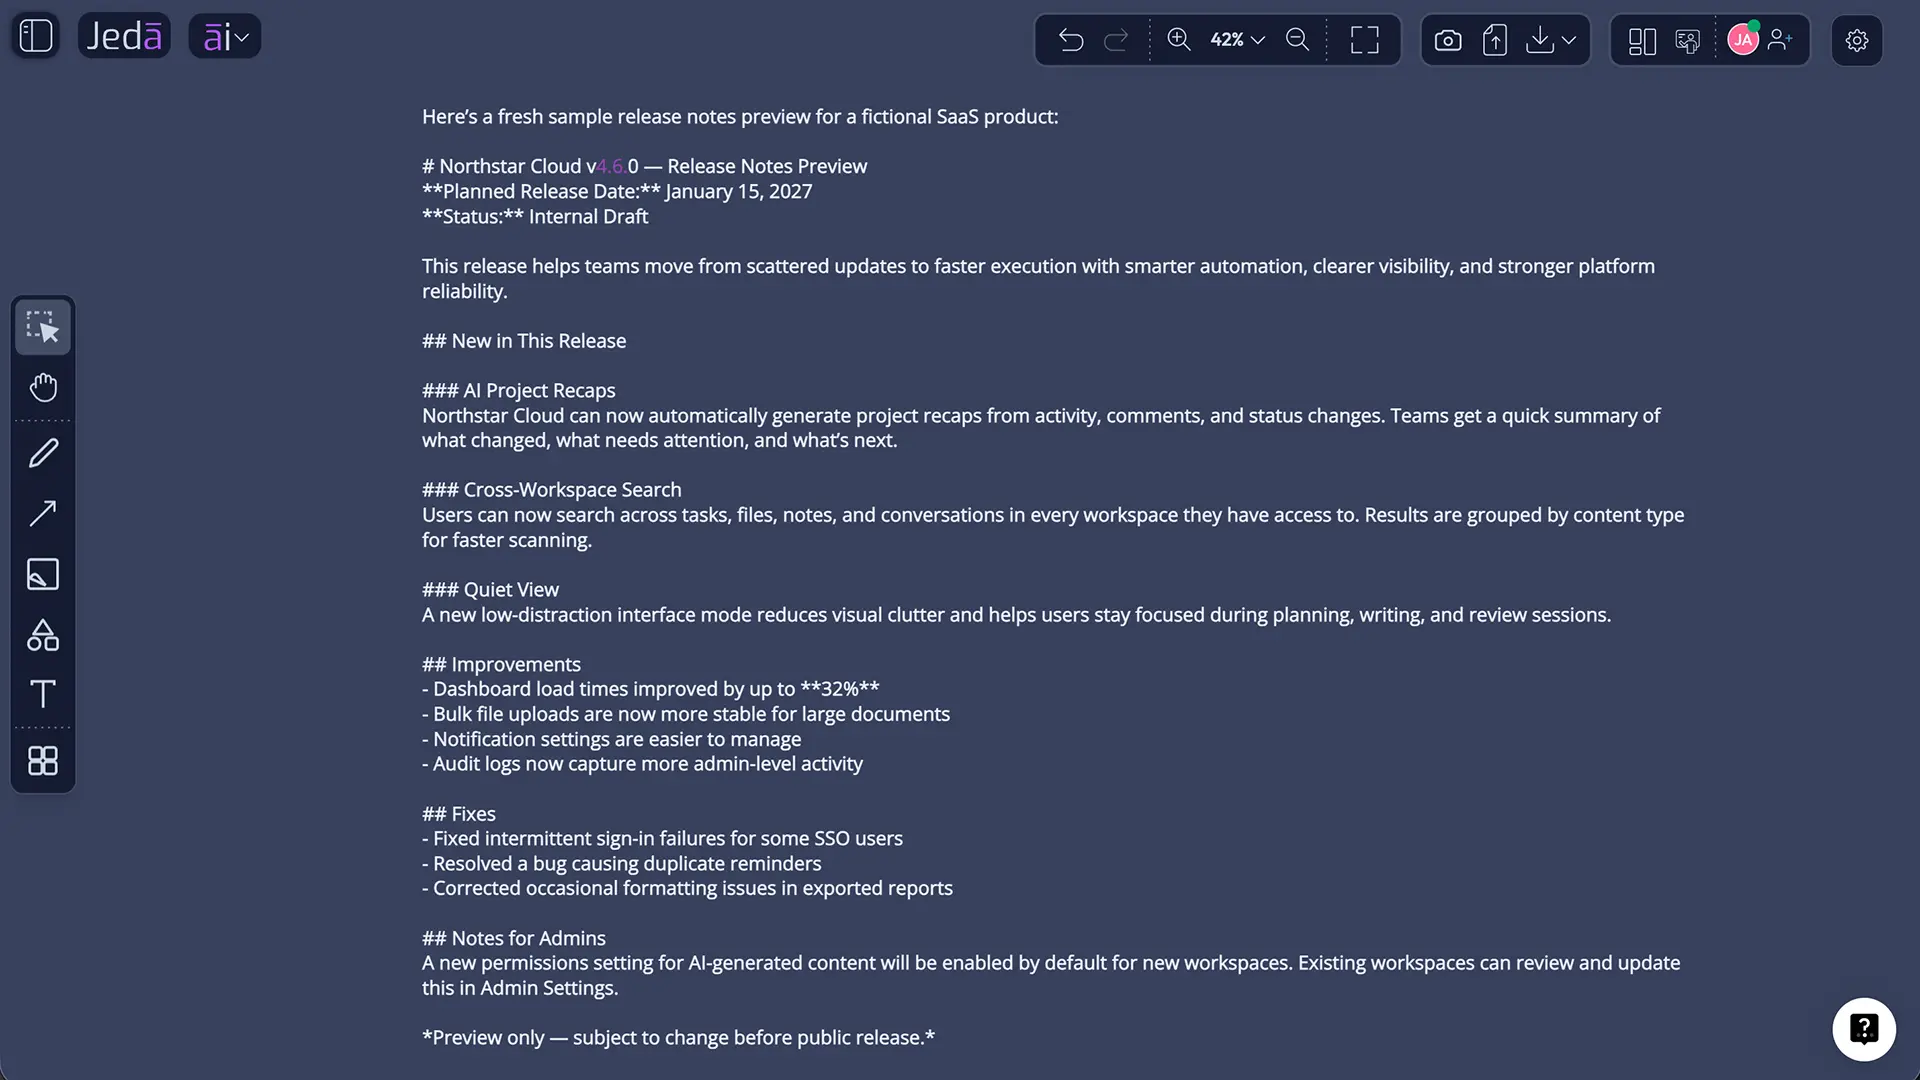Open the help question button
Screen dimensions: 1920x1080
[x=1864, y=1029]
